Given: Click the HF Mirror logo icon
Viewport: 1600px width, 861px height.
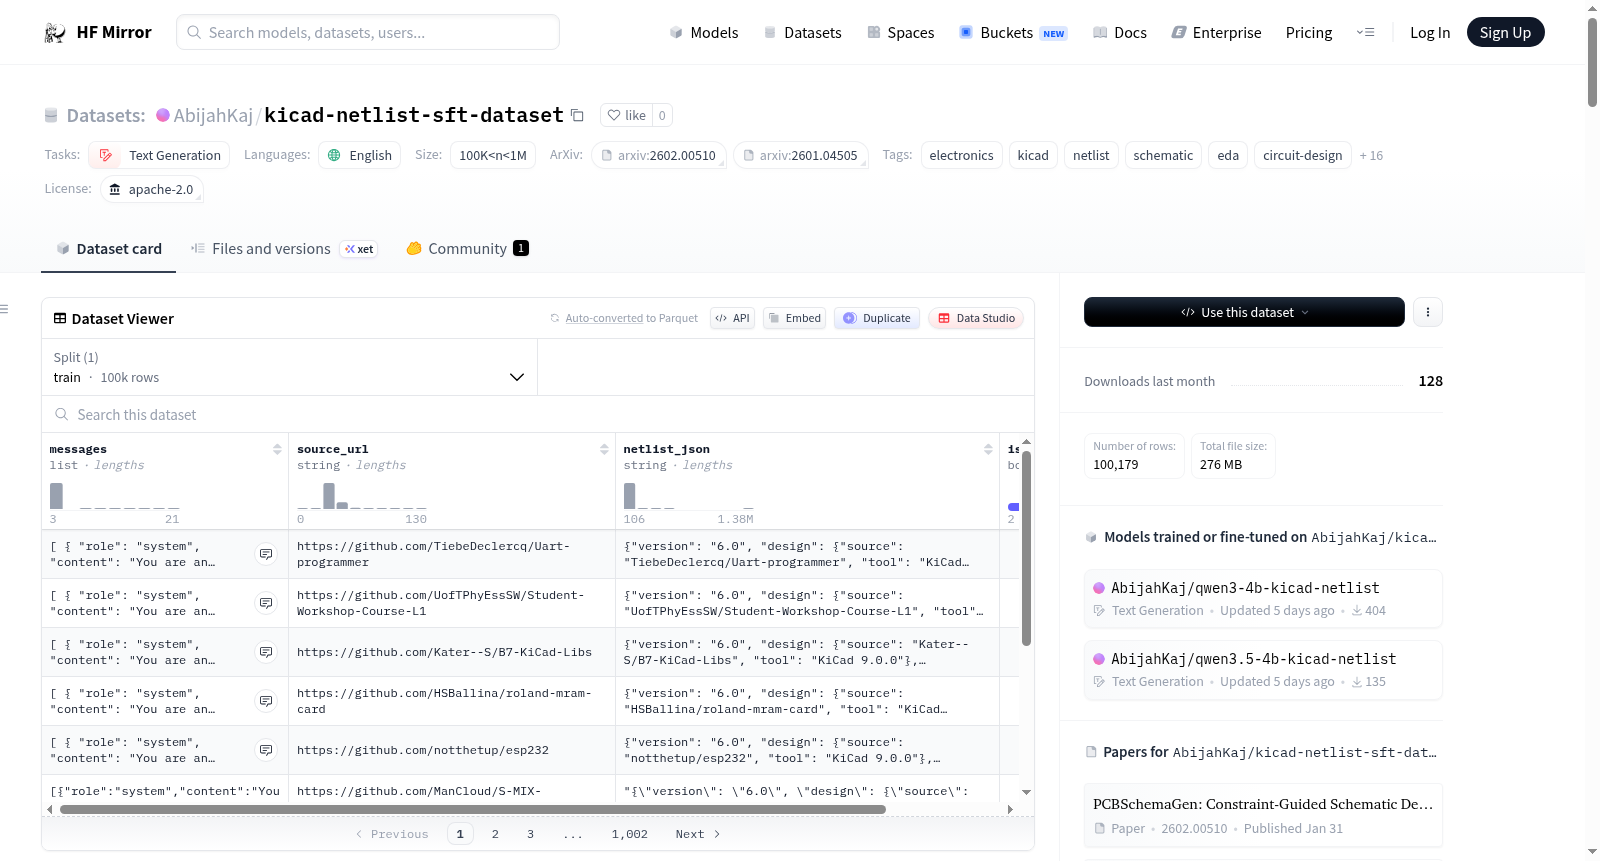Looking at the screenshot, I should tap(55, 33).
